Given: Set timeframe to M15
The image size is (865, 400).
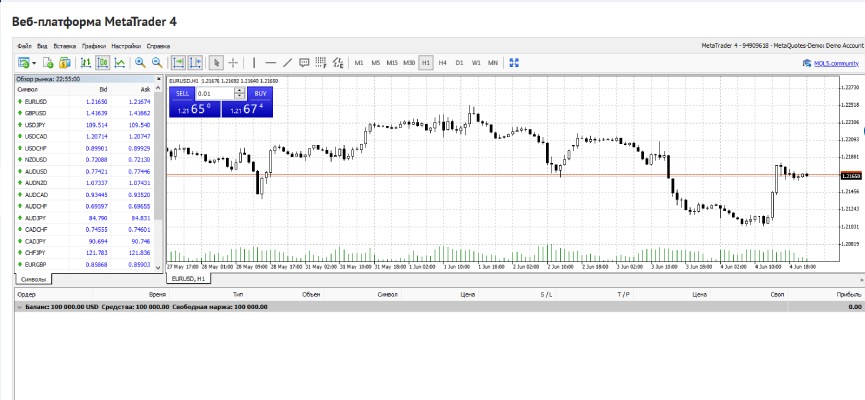Looking at the screenshot, I should [392, 63].
